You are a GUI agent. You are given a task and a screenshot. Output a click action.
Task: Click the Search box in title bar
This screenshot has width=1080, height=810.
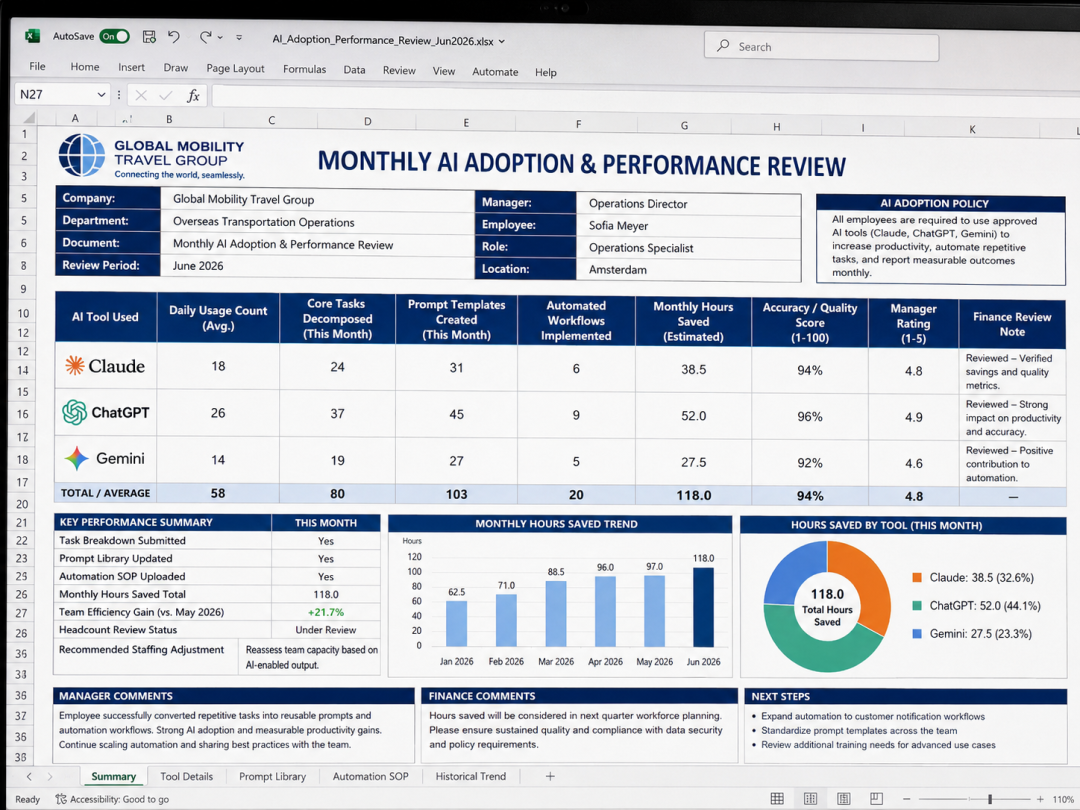(821, 47)
